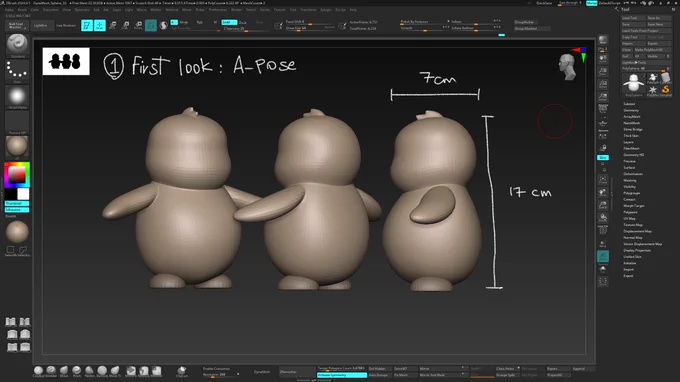Expand the Display Properties subpalette

[x=637, y=250]
